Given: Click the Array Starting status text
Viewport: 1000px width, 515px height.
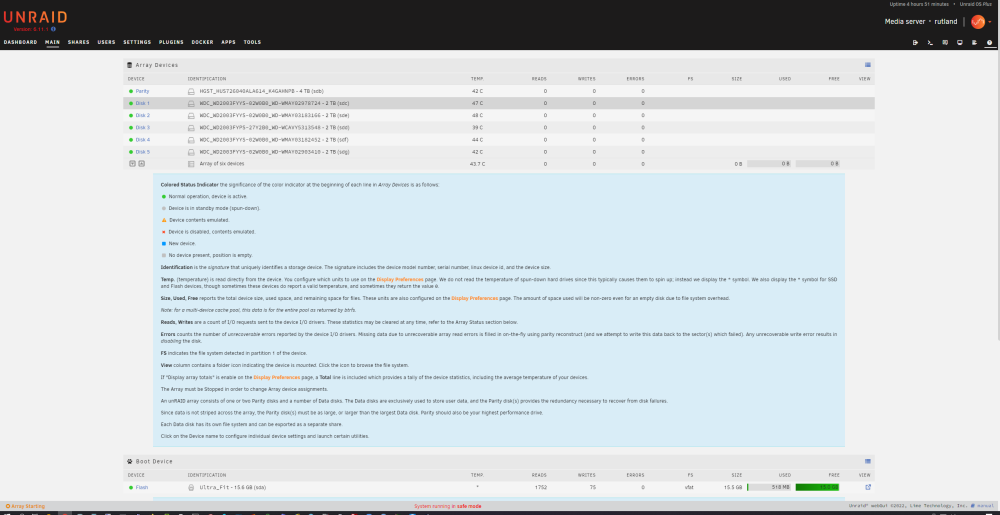Looking at the screenshot, I should click(x=25, y=506).
